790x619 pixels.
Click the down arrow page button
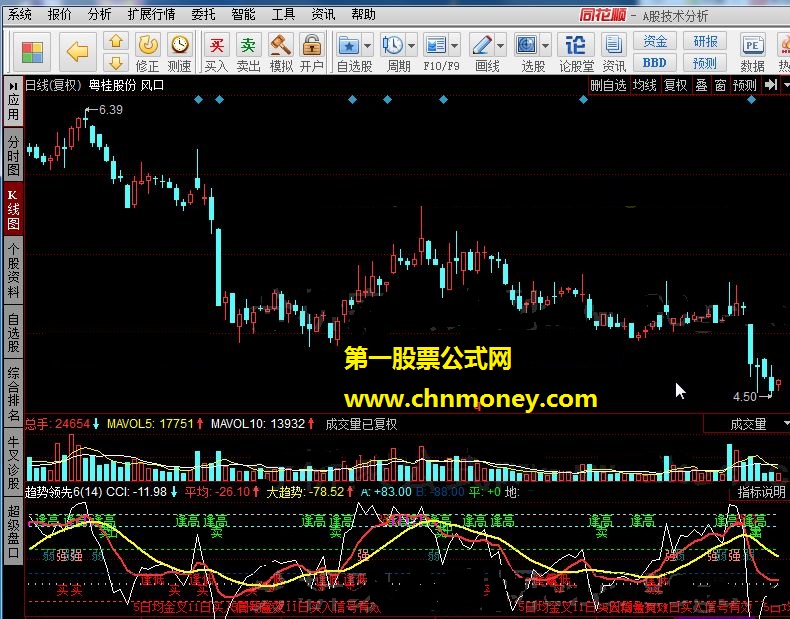(x=116, y=63)
